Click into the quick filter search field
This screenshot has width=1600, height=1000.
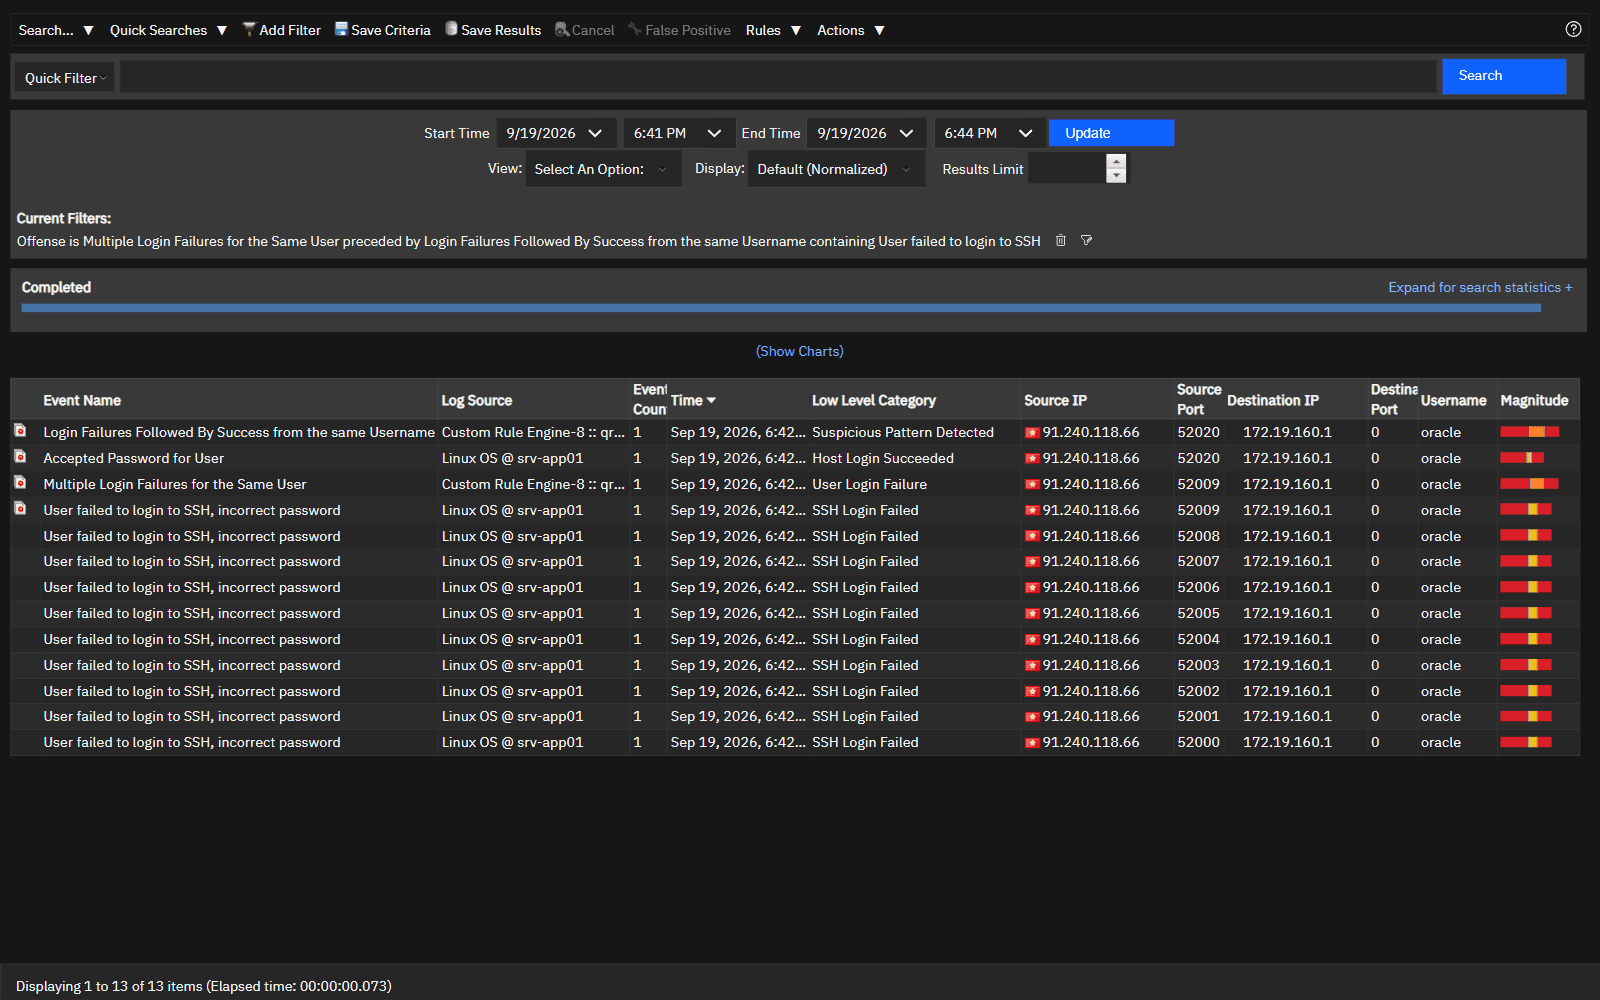point(778,77)
